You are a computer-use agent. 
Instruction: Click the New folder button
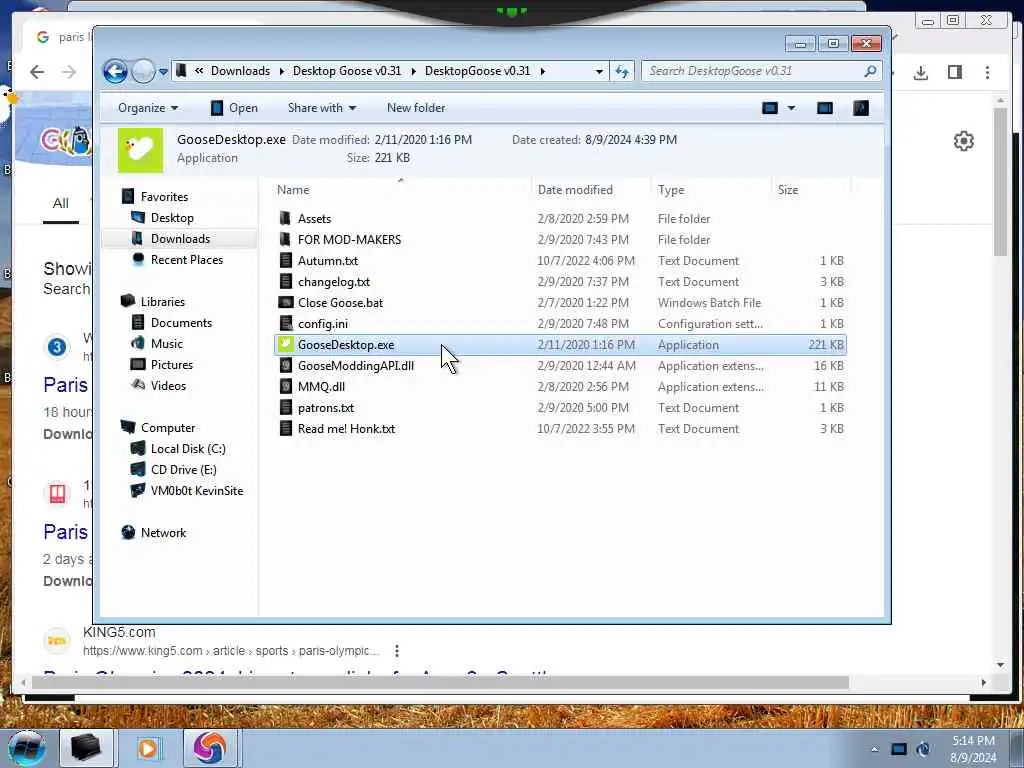click(416, 108)
